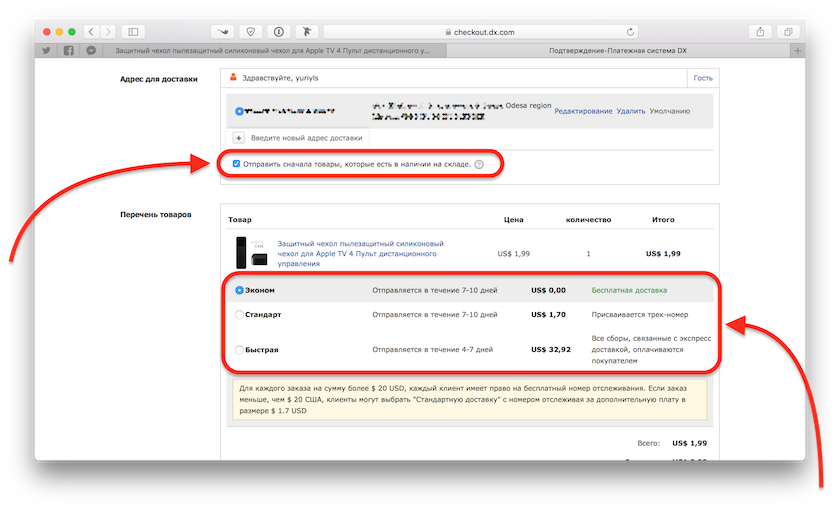Viewport: 840px width, 510px height.
Task: Click the Всего total US$ 1,99
Action: click(x=689, y=443)
